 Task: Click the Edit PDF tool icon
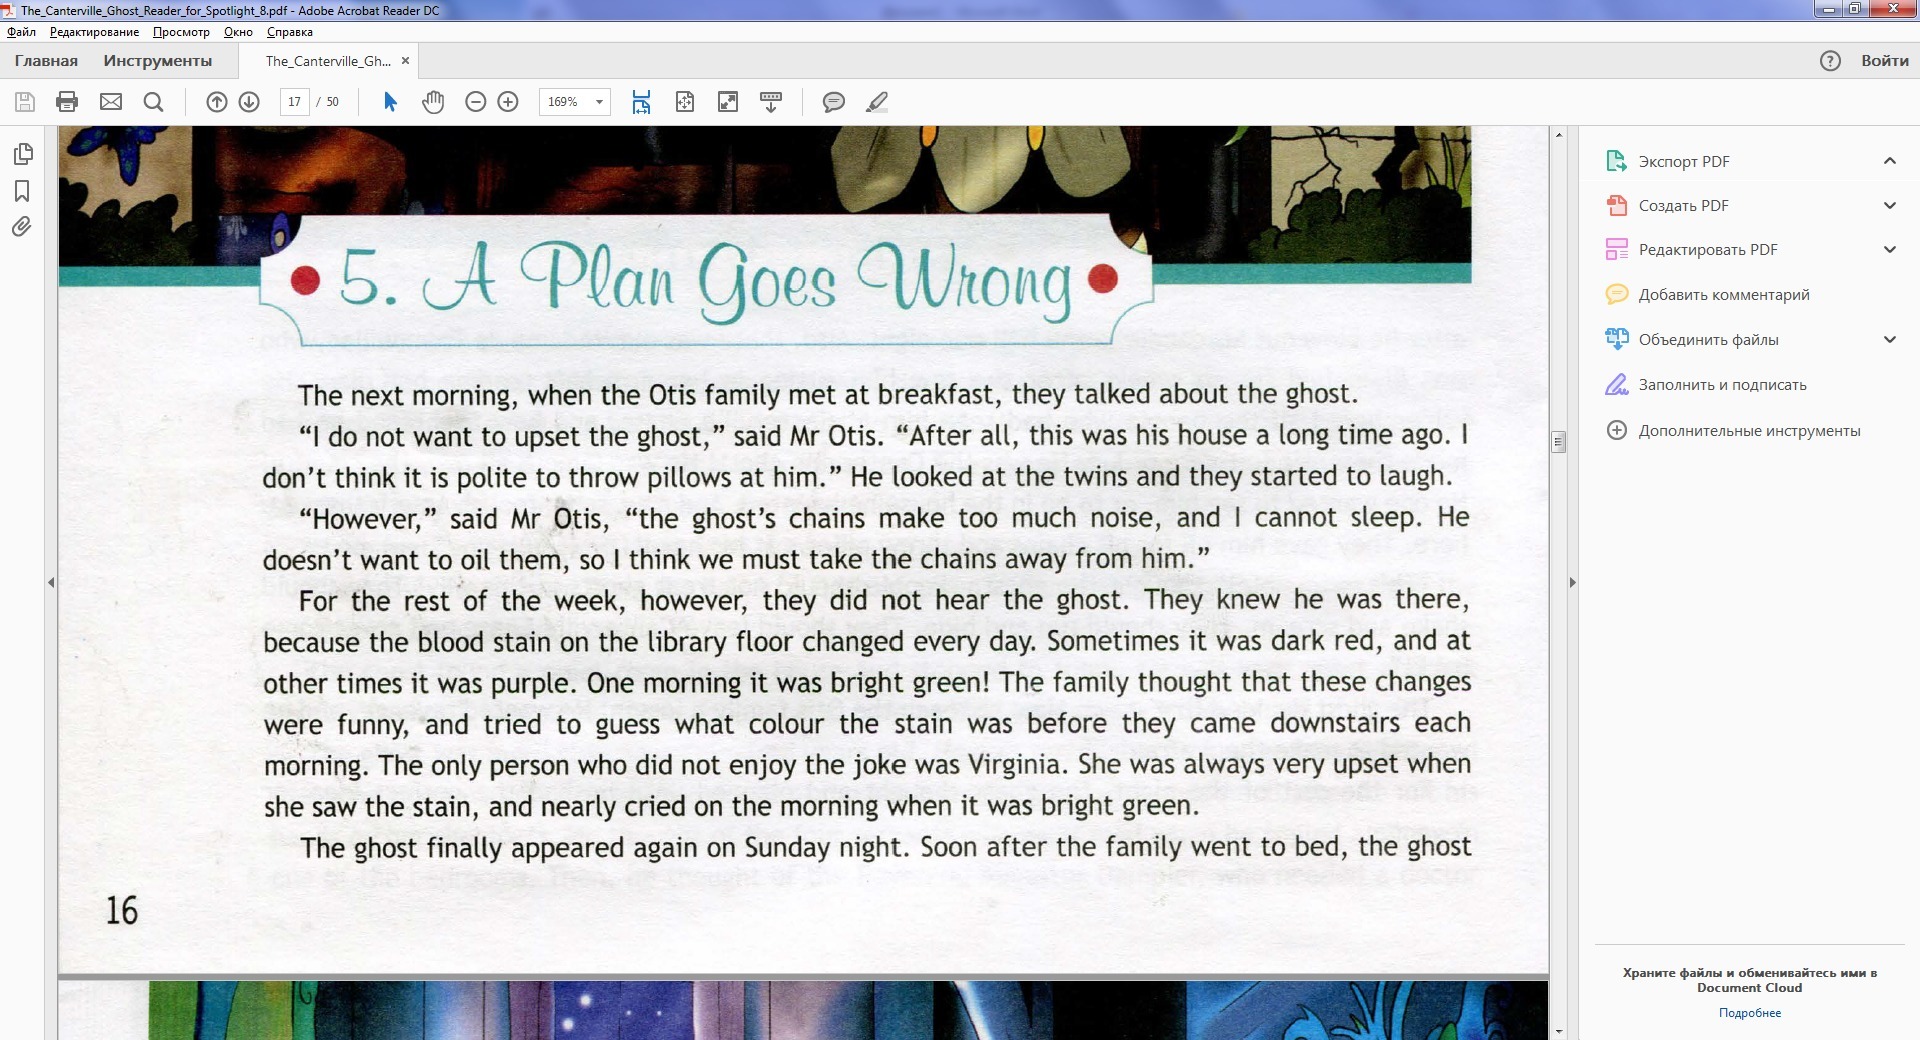[1616, 249]
